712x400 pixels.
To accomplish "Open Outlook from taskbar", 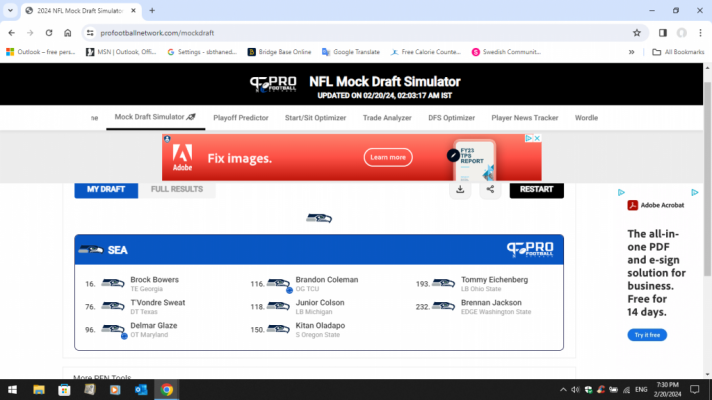I will point(141,390).
